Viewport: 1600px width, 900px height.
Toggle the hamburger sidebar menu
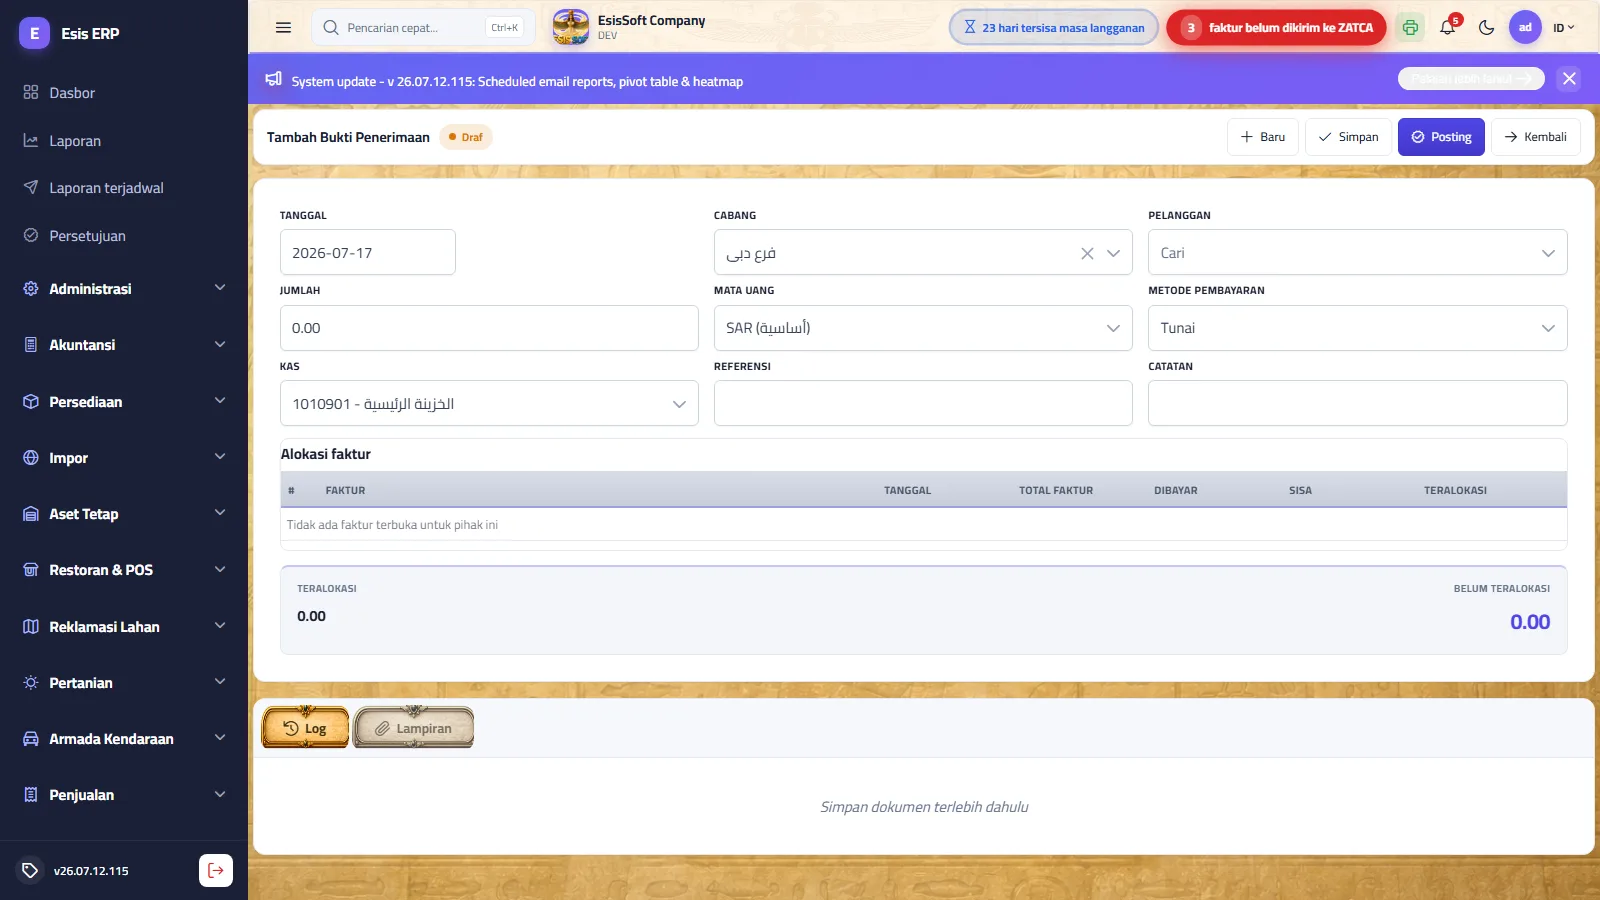283,28
